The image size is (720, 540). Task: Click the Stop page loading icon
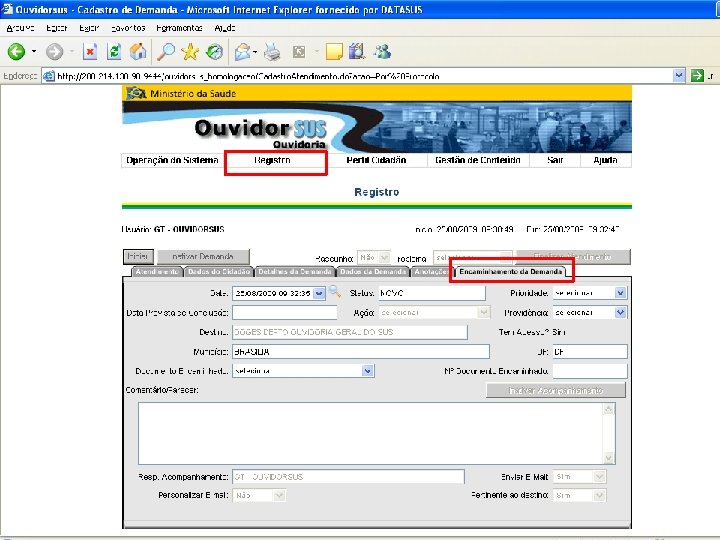coord(90,51)
